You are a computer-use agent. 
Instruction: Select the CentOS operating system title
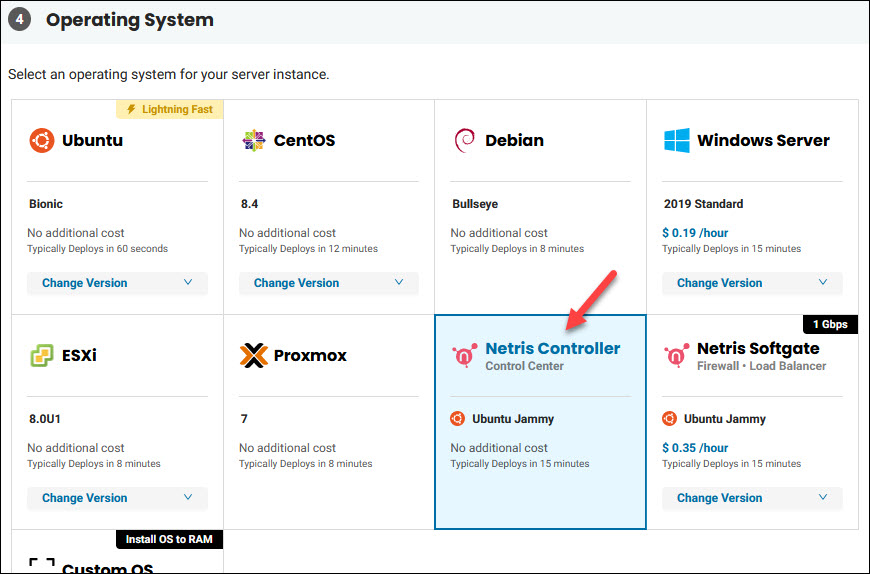coord(304,140)
